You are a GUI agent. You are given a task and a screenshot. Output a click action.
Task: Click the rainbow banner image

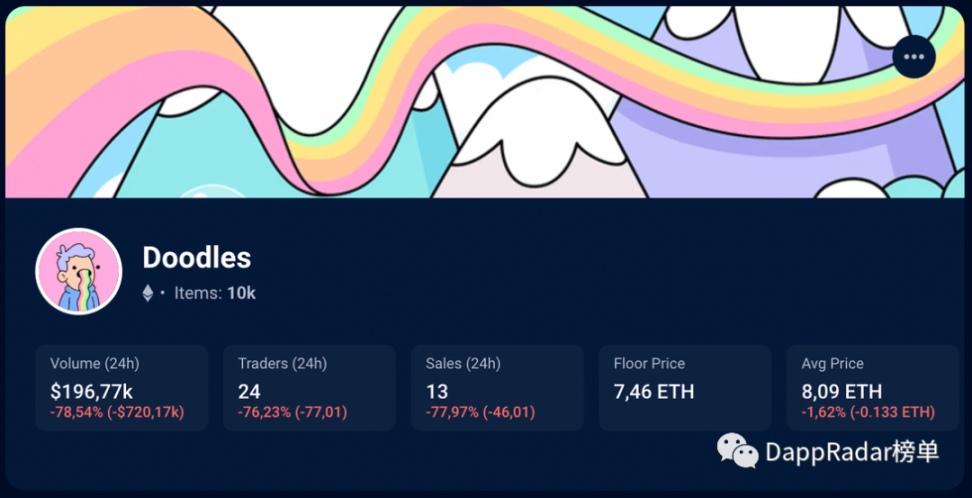pyautogui.click(x=486, y=102)
